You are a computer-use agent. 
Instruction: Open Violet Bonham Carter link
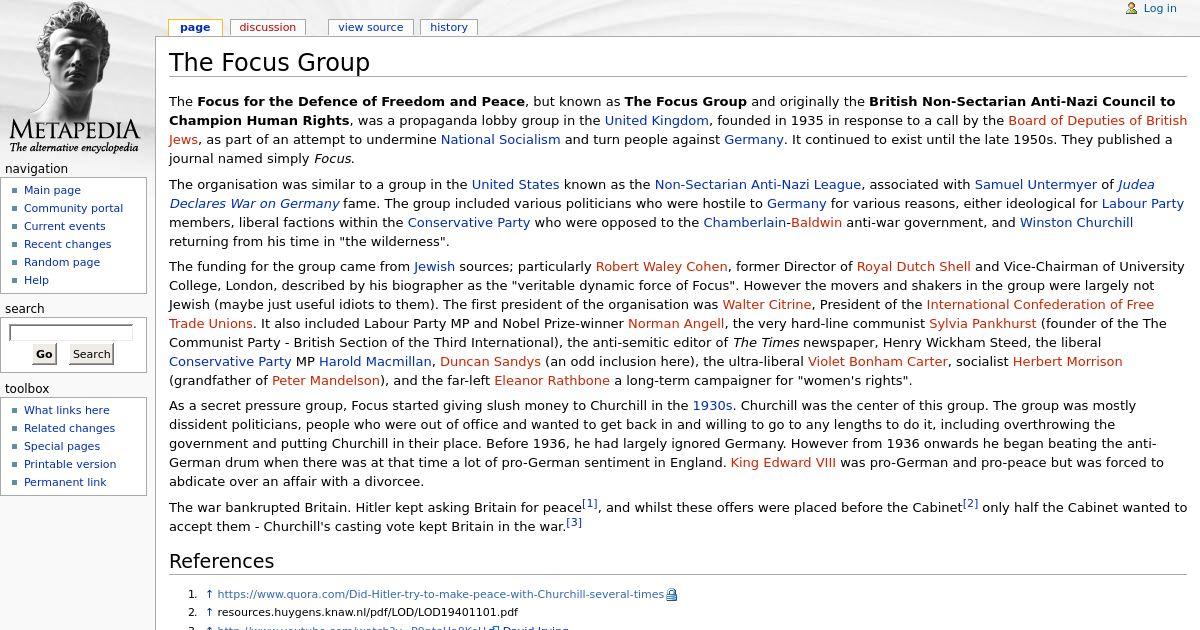(x=877, y=361)
